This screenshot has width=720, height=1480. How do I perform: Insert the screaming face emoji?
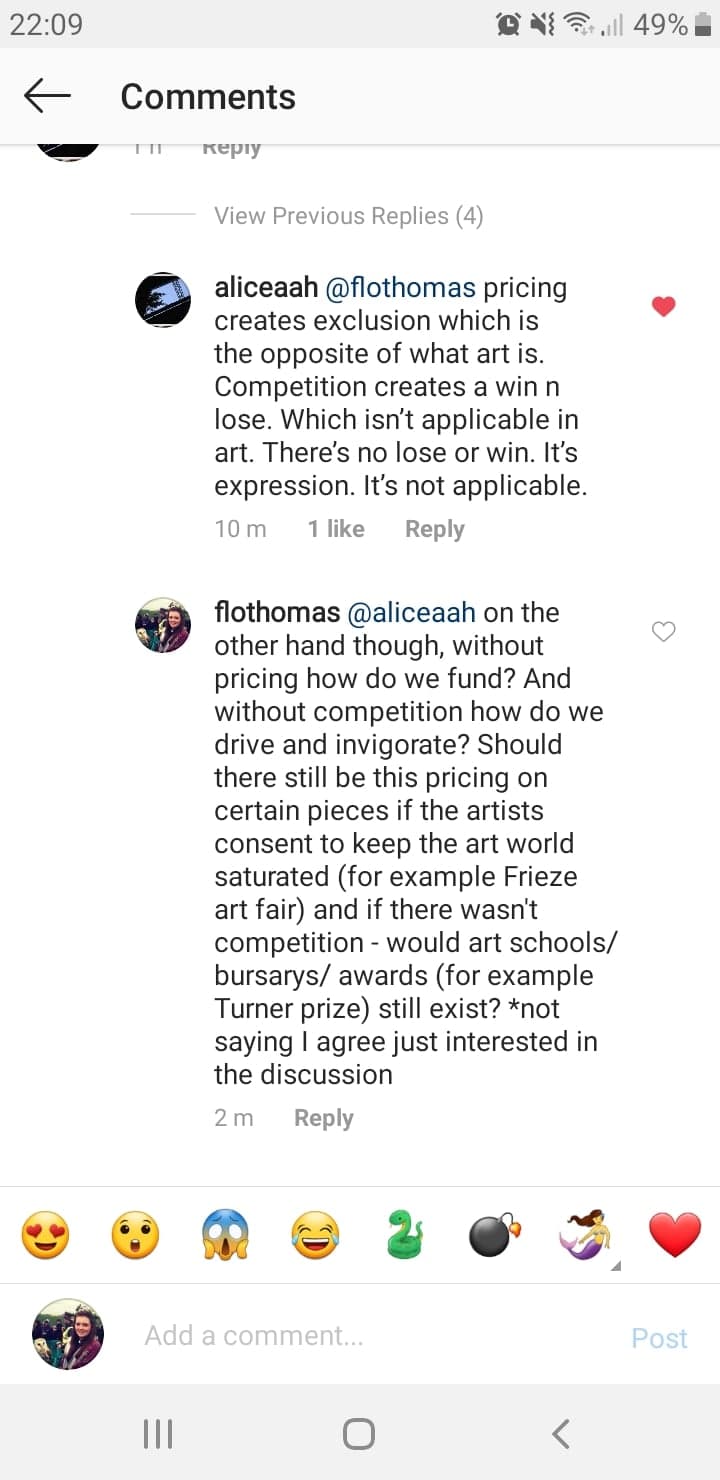coord(225,1235)
